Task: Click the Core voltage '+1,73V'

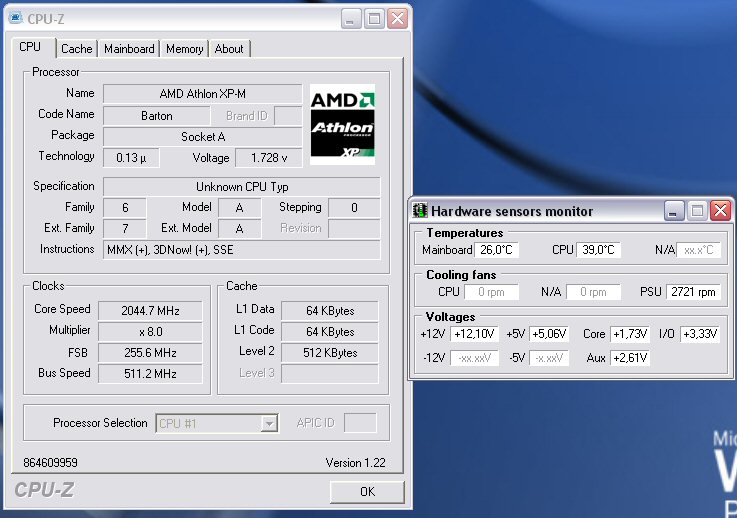Action: [x=630, y=334]
